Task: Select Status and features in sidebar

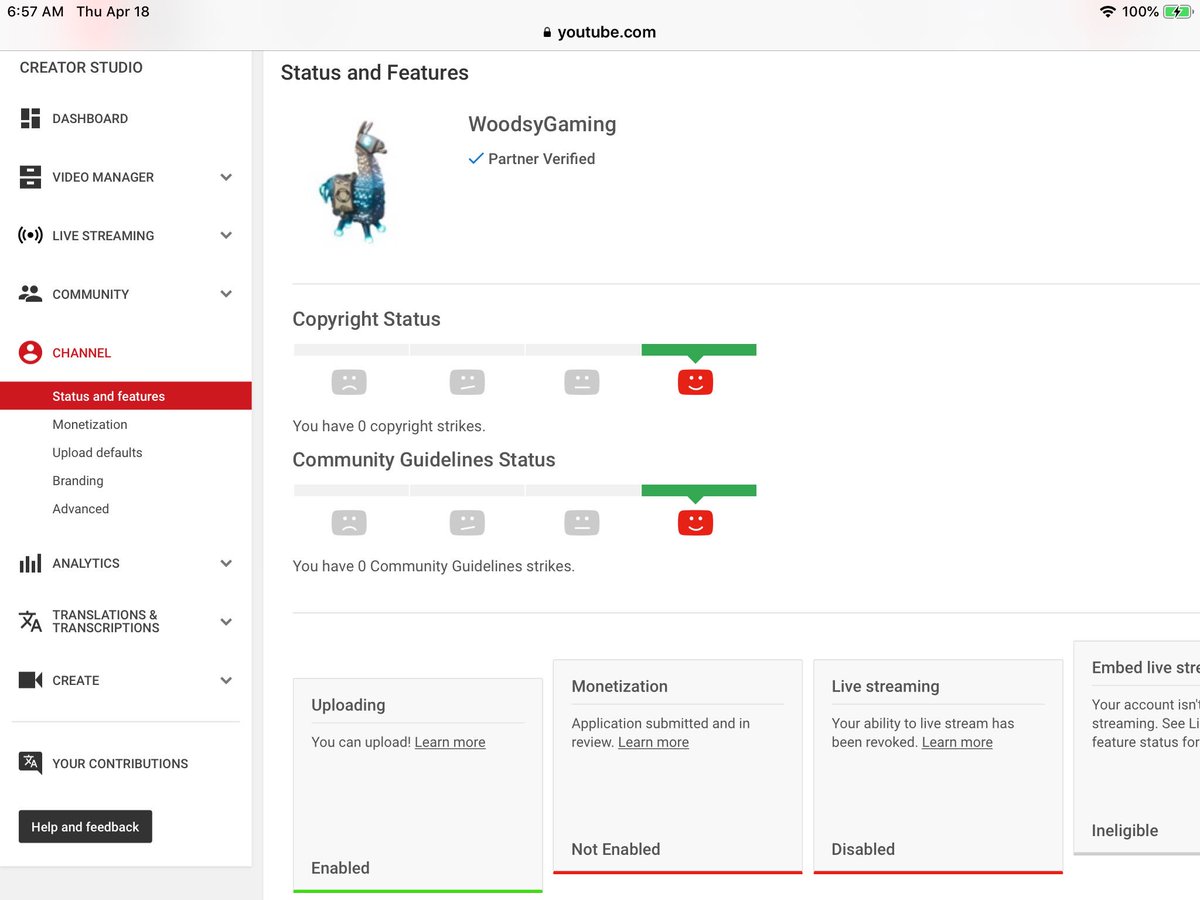Action: tap(126, 396)
